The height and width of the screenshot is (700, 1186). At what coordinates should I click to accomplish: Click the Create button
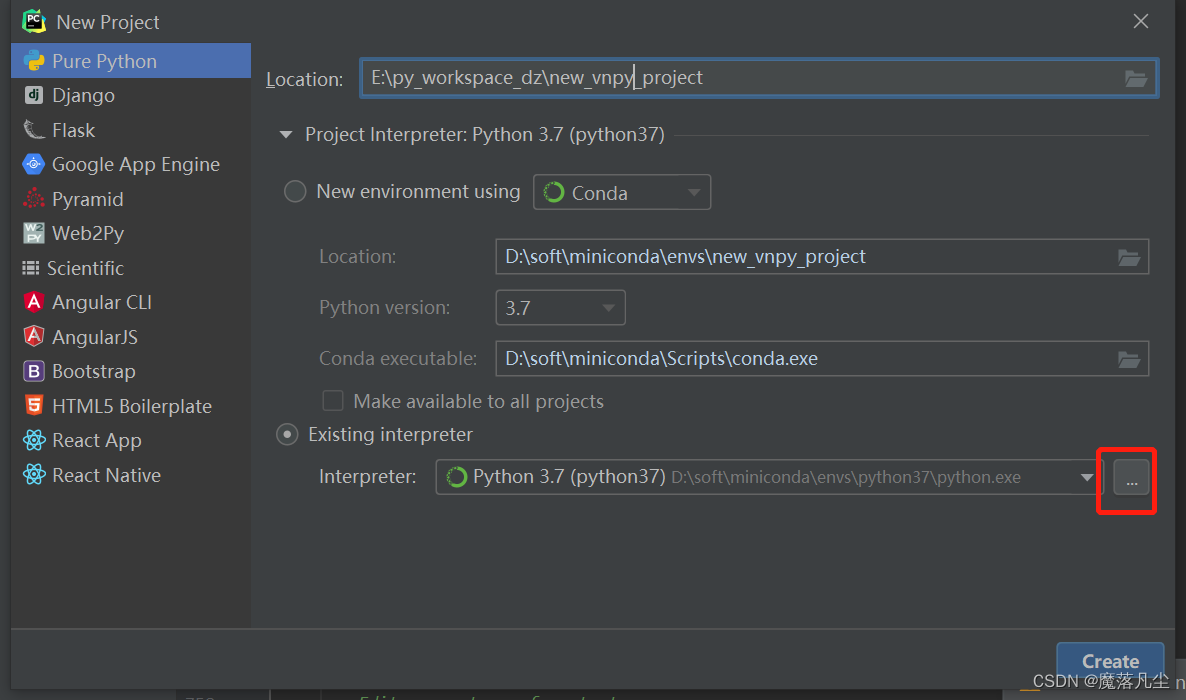pos(1110,661)
